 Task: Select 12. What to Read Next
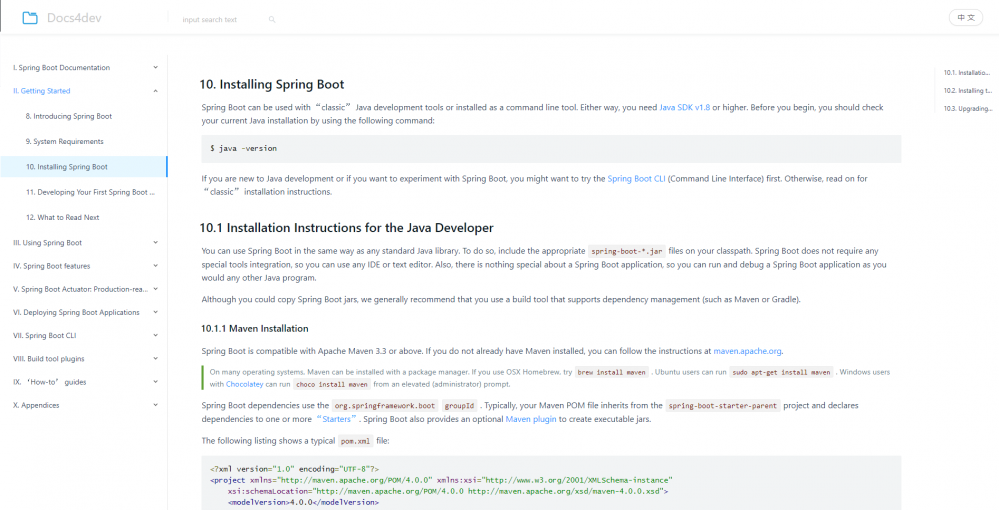pos(63,217)
